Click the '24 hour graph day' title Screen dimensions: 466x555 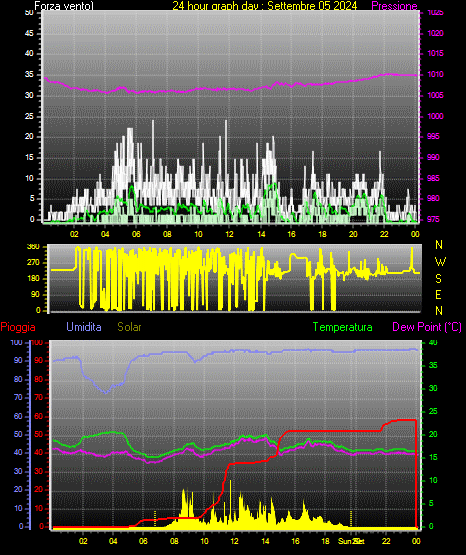[x=265, y=6]
